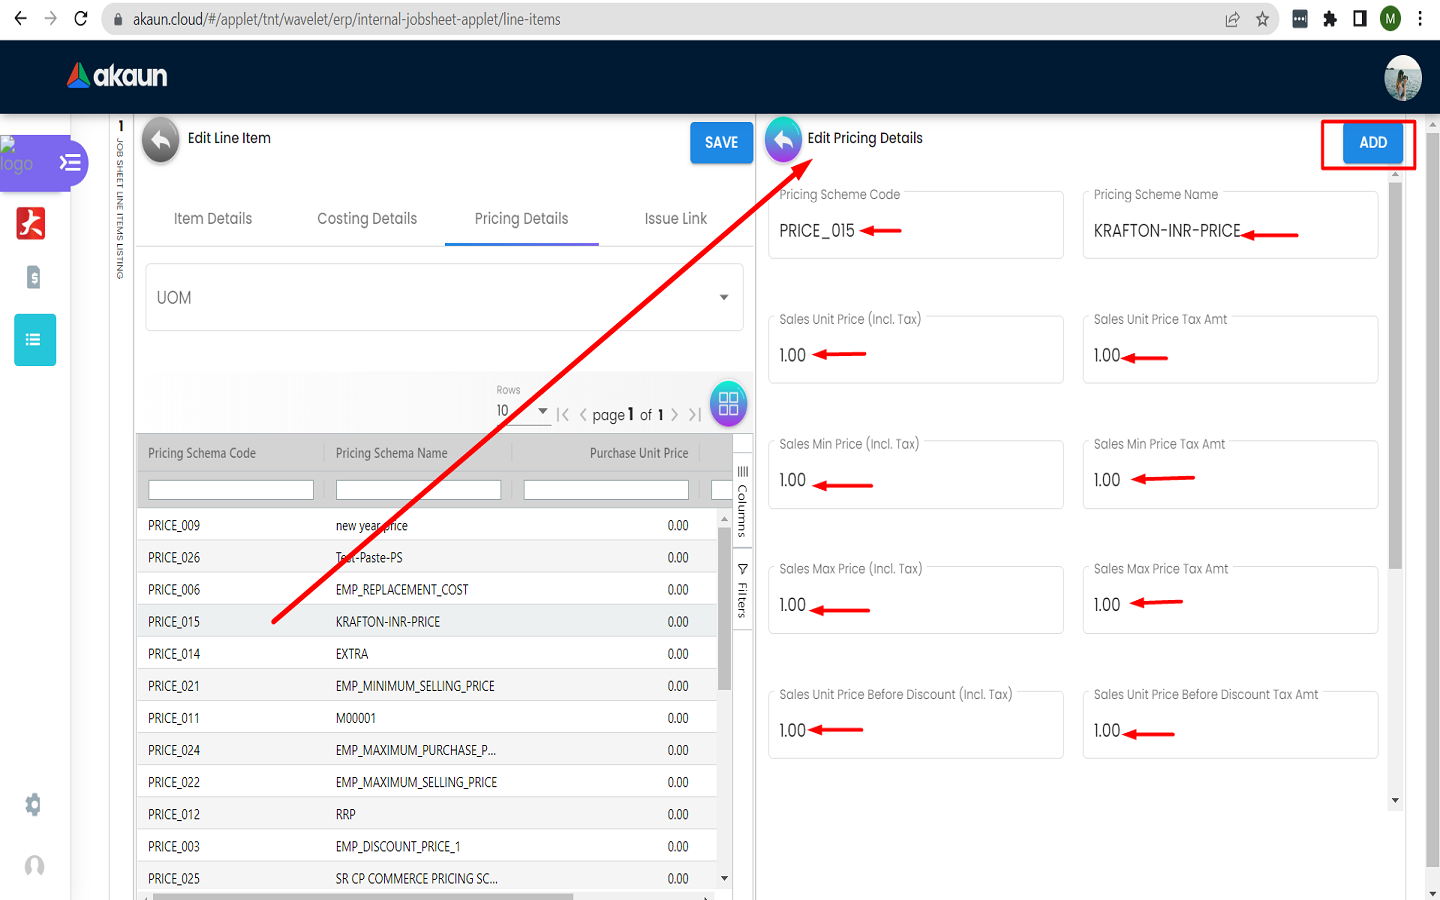The width and height of the screenshot is (1440, 900).
Task: Bookmark this page with the star icon
Action: click(x=1262, y=19)
